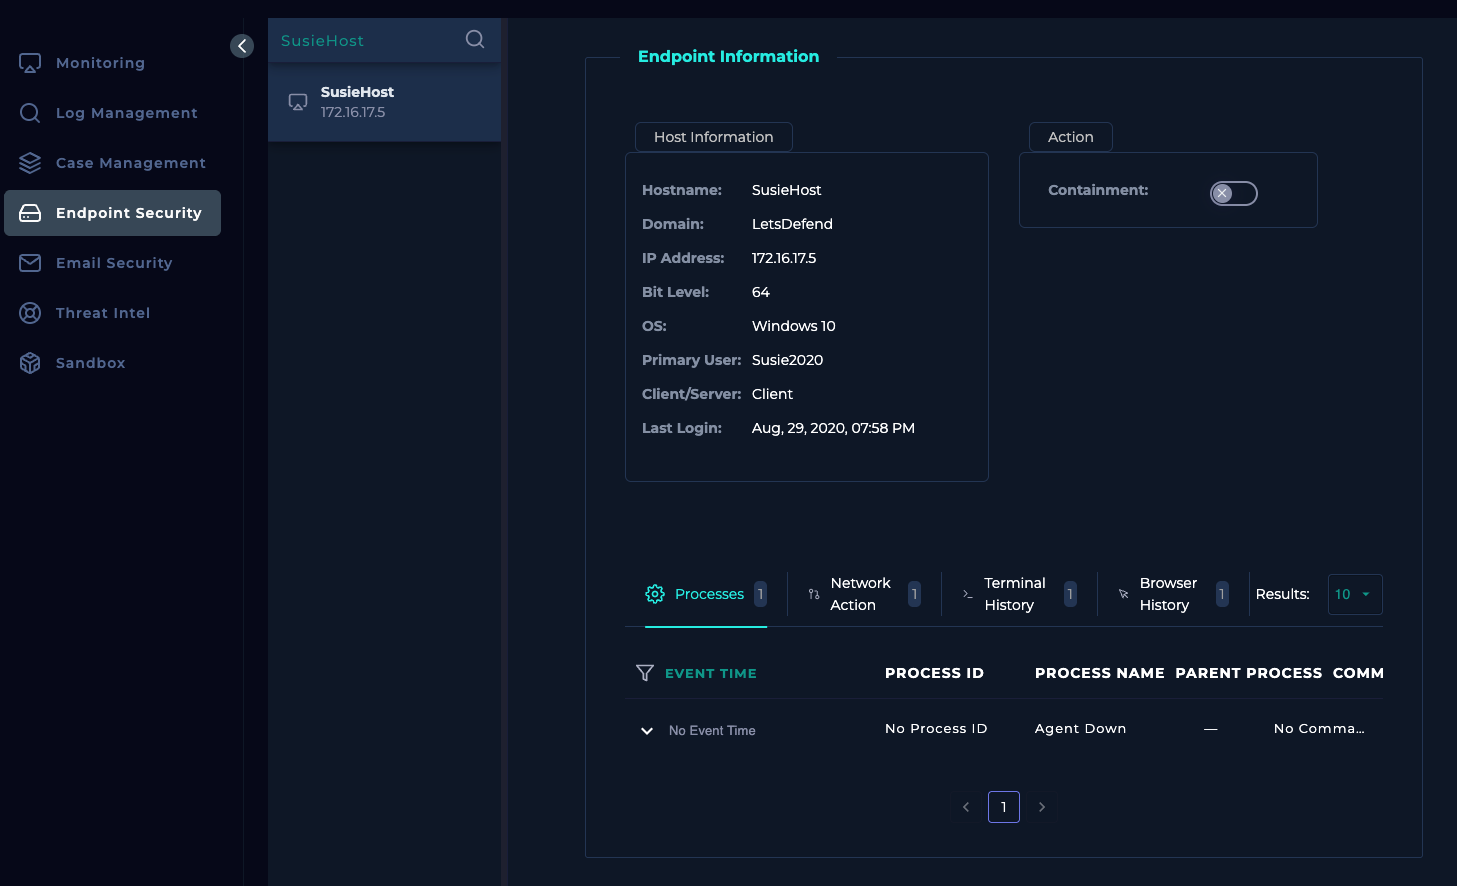This screenshot has width=1457, height=886.
Task: Go to previous page of process results
Action: [x=965, y=807]
